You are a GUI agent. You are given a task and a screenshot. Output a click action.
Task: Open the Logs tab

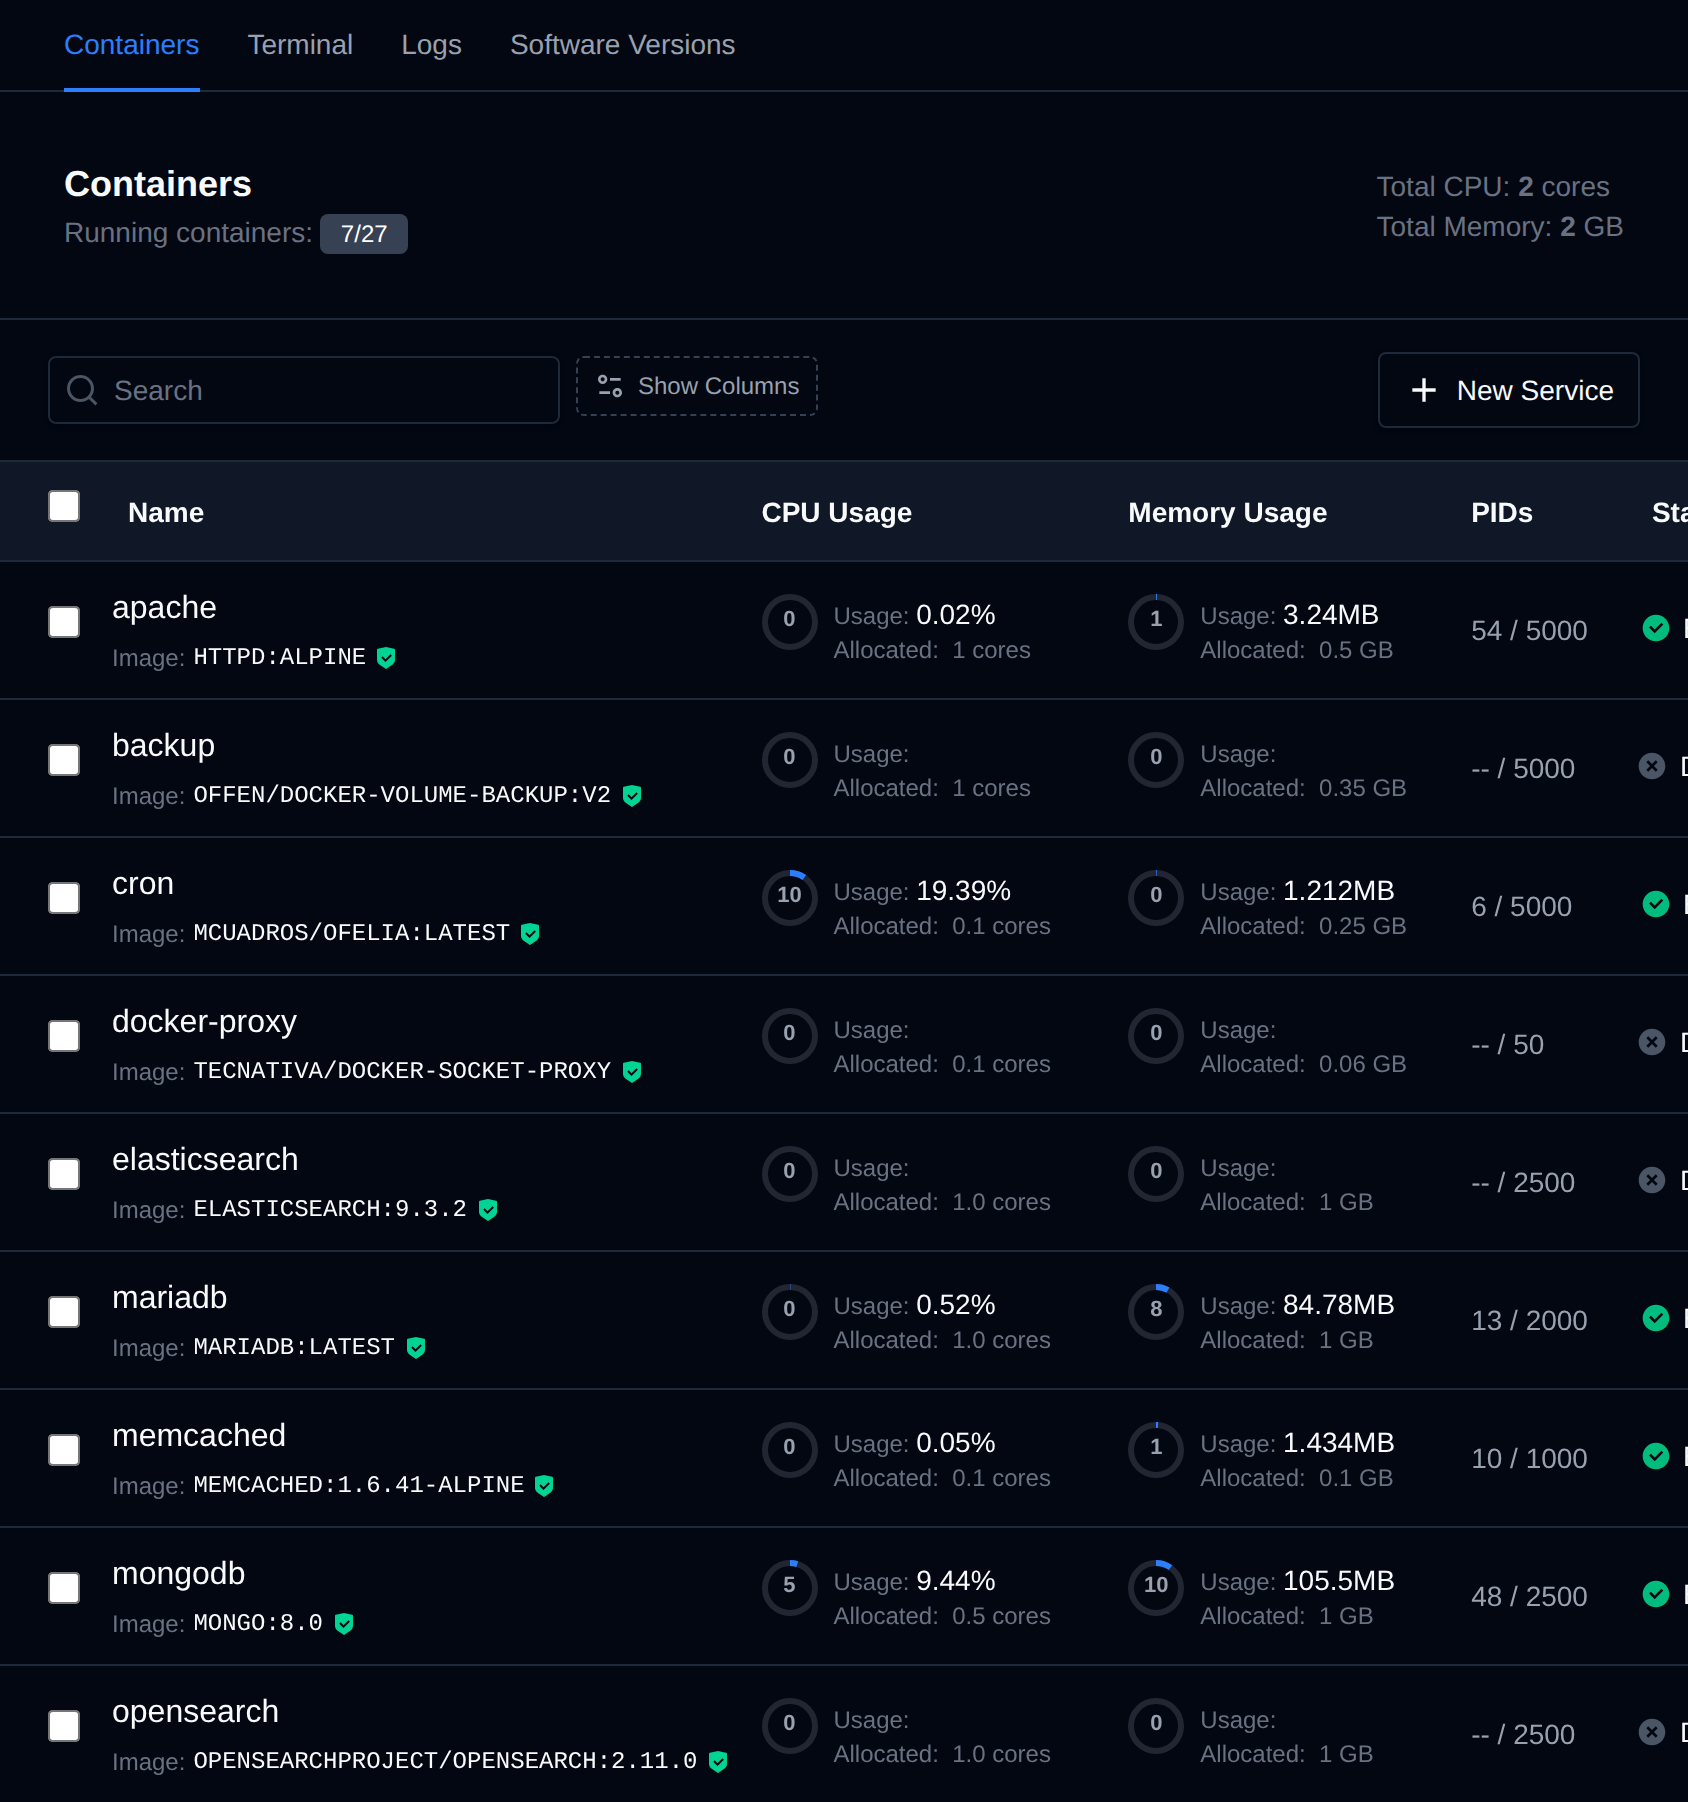click(x=431, y=45)
